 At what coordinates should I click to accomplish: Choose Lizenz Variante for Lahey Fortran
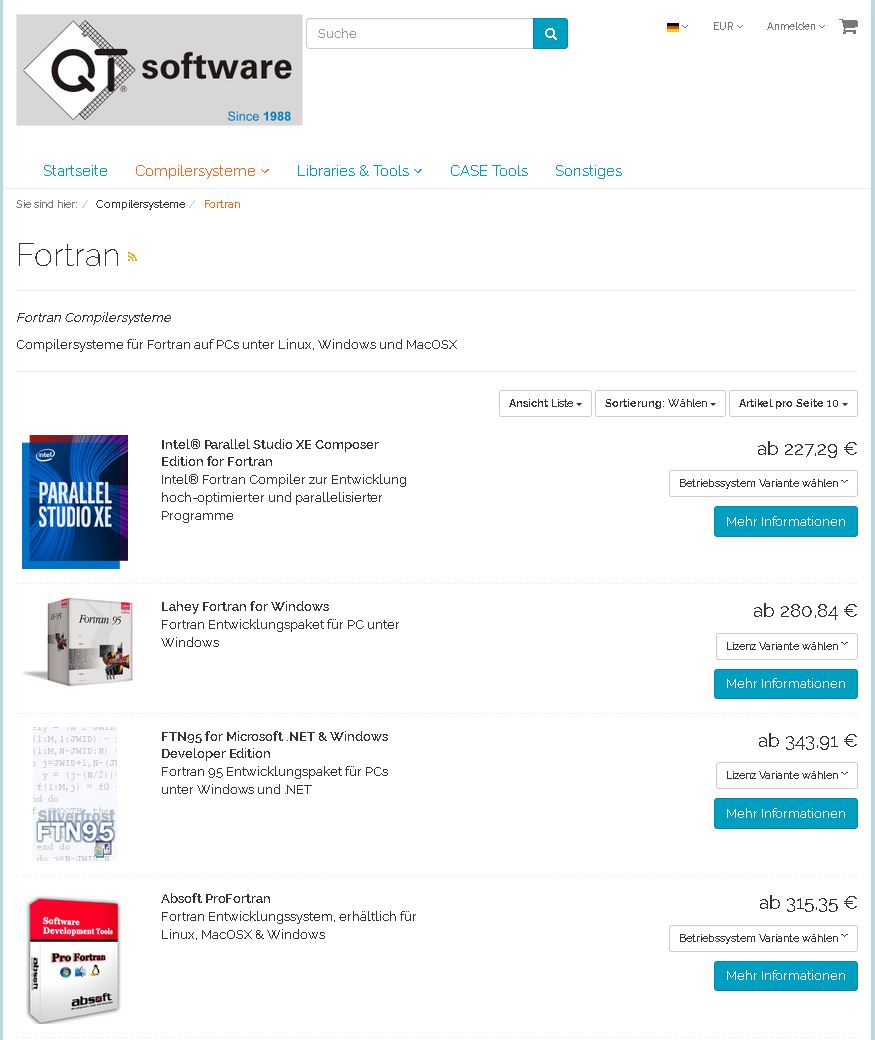pos(786,646)
